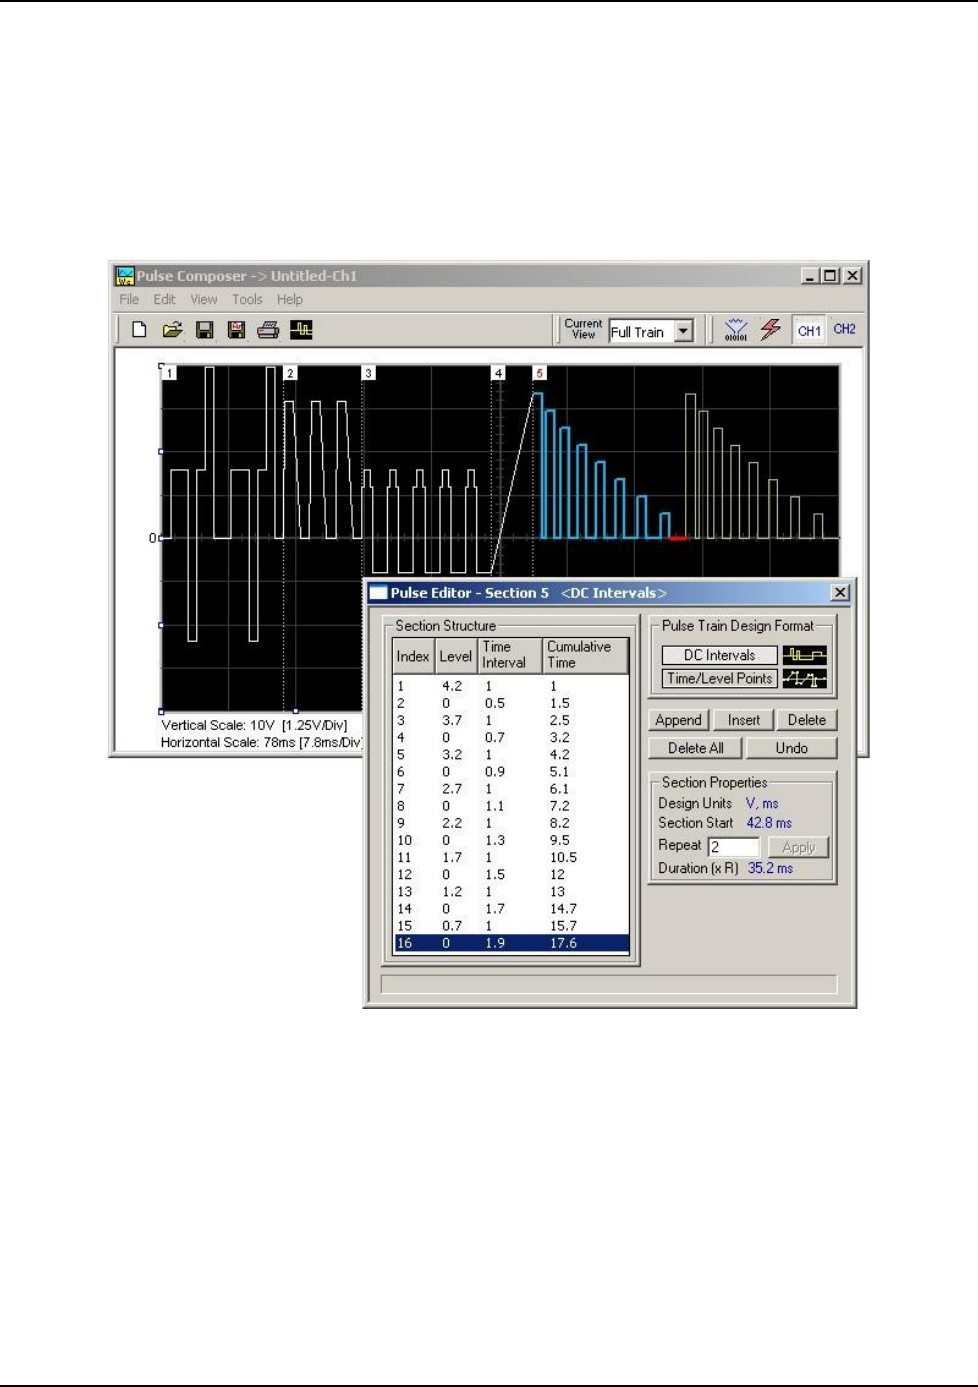This screenshot has height=1387, width=978.
Task: Open the Tools menu
Action: pyautogui.click(x=247, y=299)
